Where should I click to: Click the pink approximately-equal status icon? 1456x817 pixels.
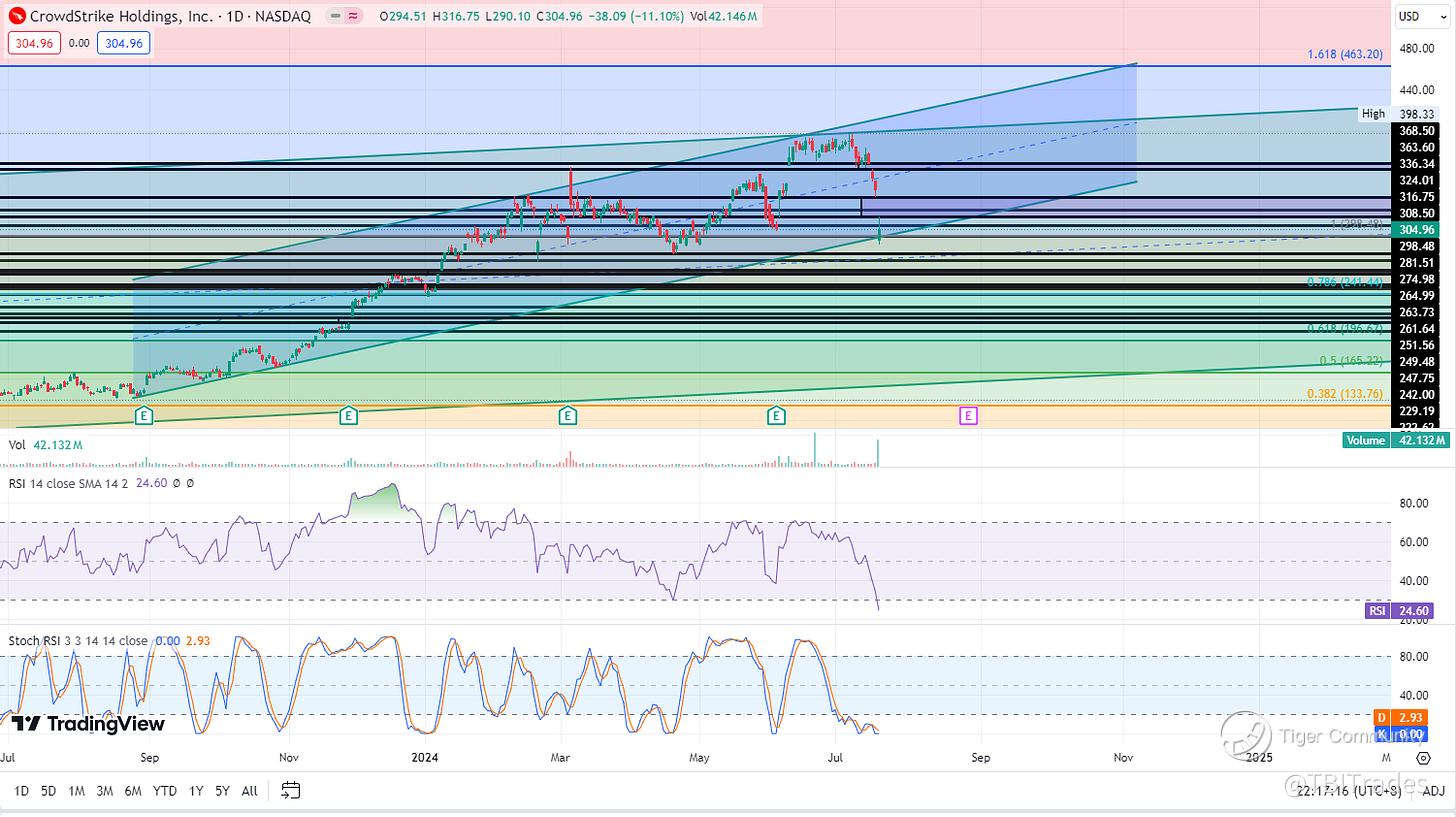point(354,16)
